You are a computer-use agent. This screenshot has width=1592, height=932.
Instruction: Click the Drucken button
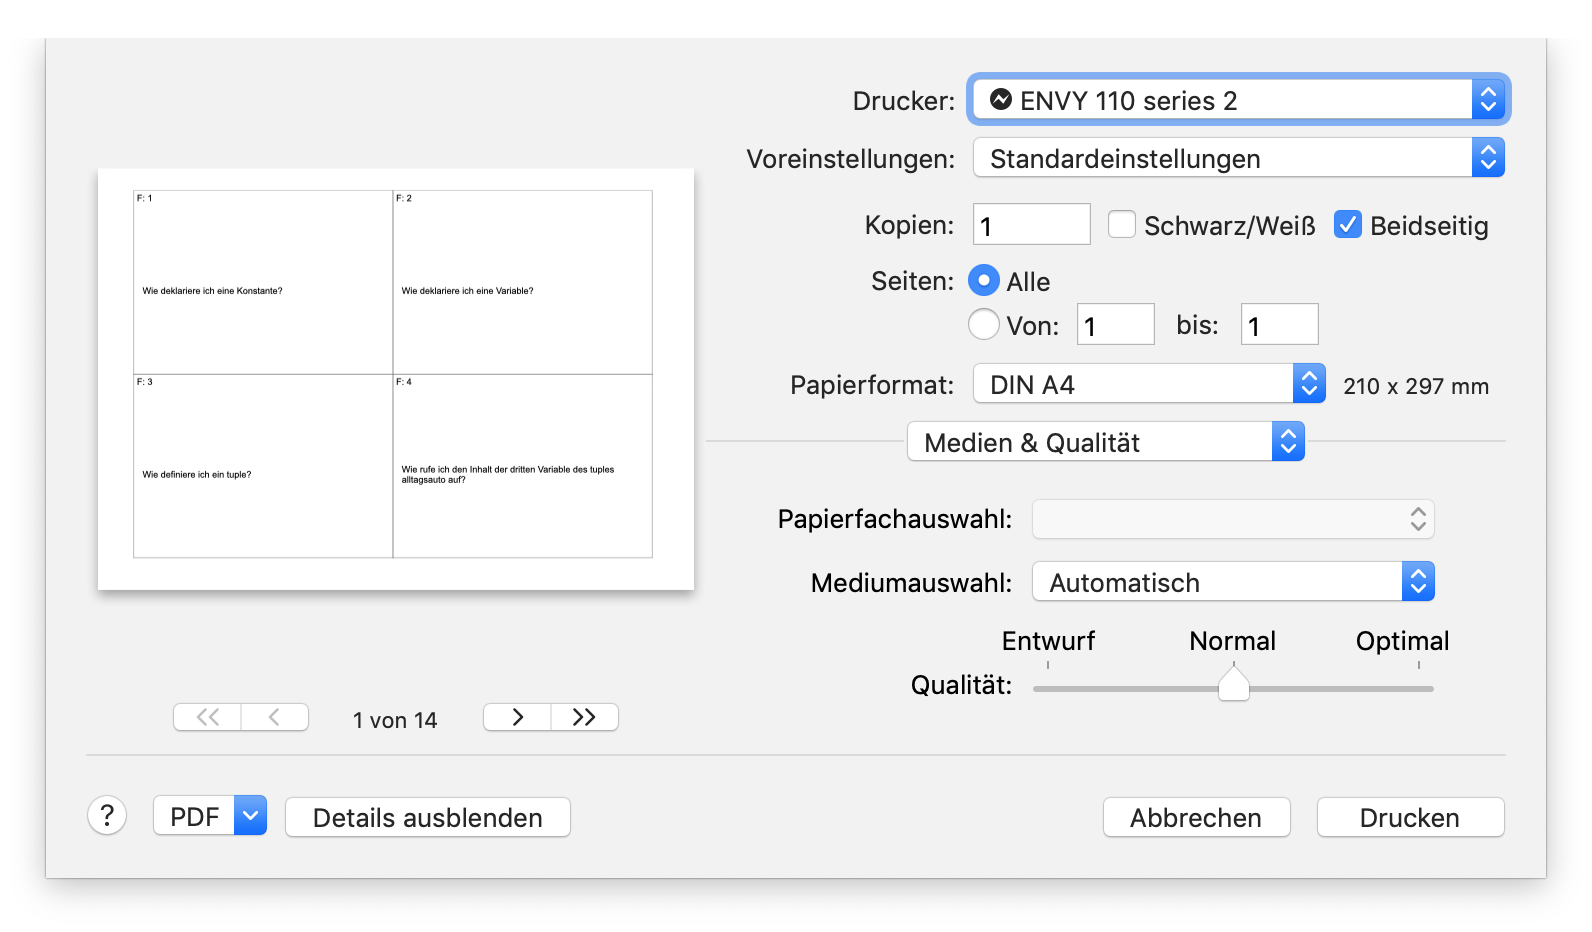tap(1409, 817)
